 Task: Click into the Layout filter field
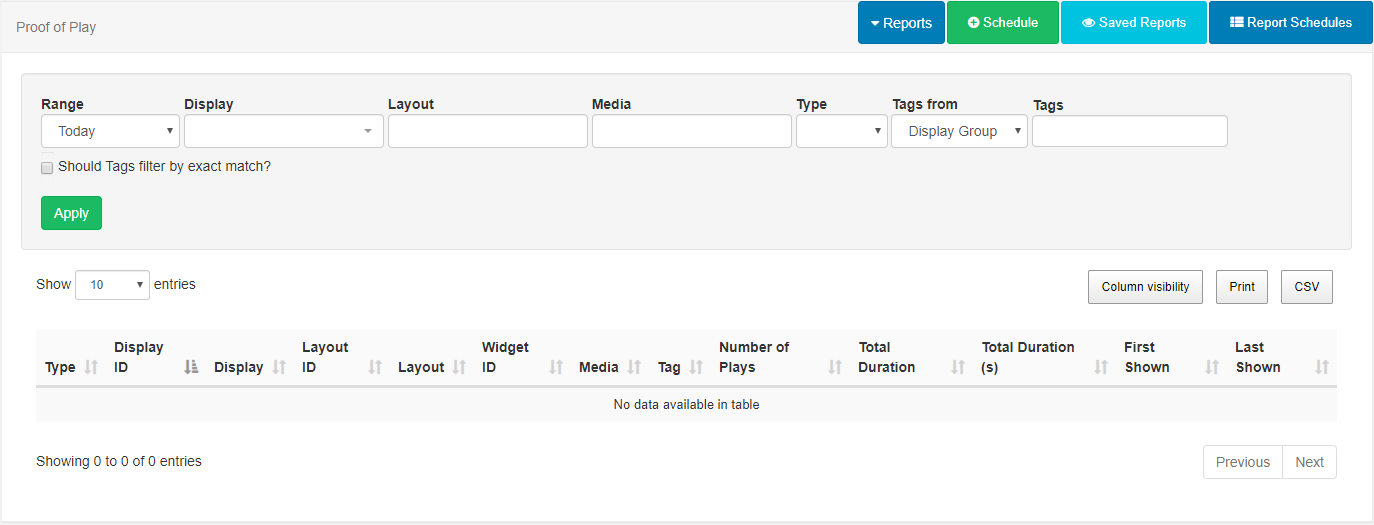pyautogui.click(x=487, y=131)
